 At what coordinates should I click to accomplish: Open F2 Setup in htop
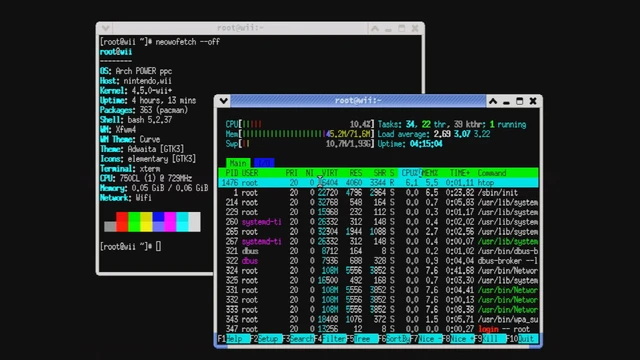click(x=266, y=339)
